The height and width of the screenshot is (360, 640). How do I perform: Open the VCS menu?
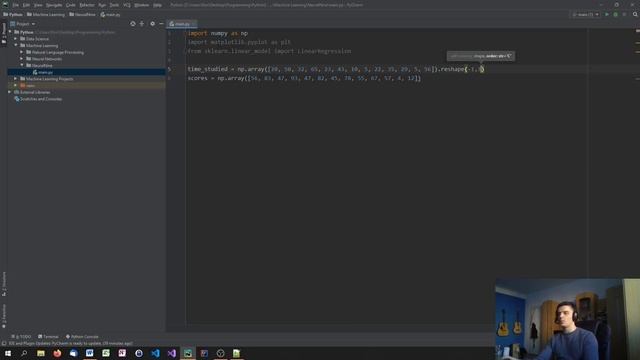127,5
